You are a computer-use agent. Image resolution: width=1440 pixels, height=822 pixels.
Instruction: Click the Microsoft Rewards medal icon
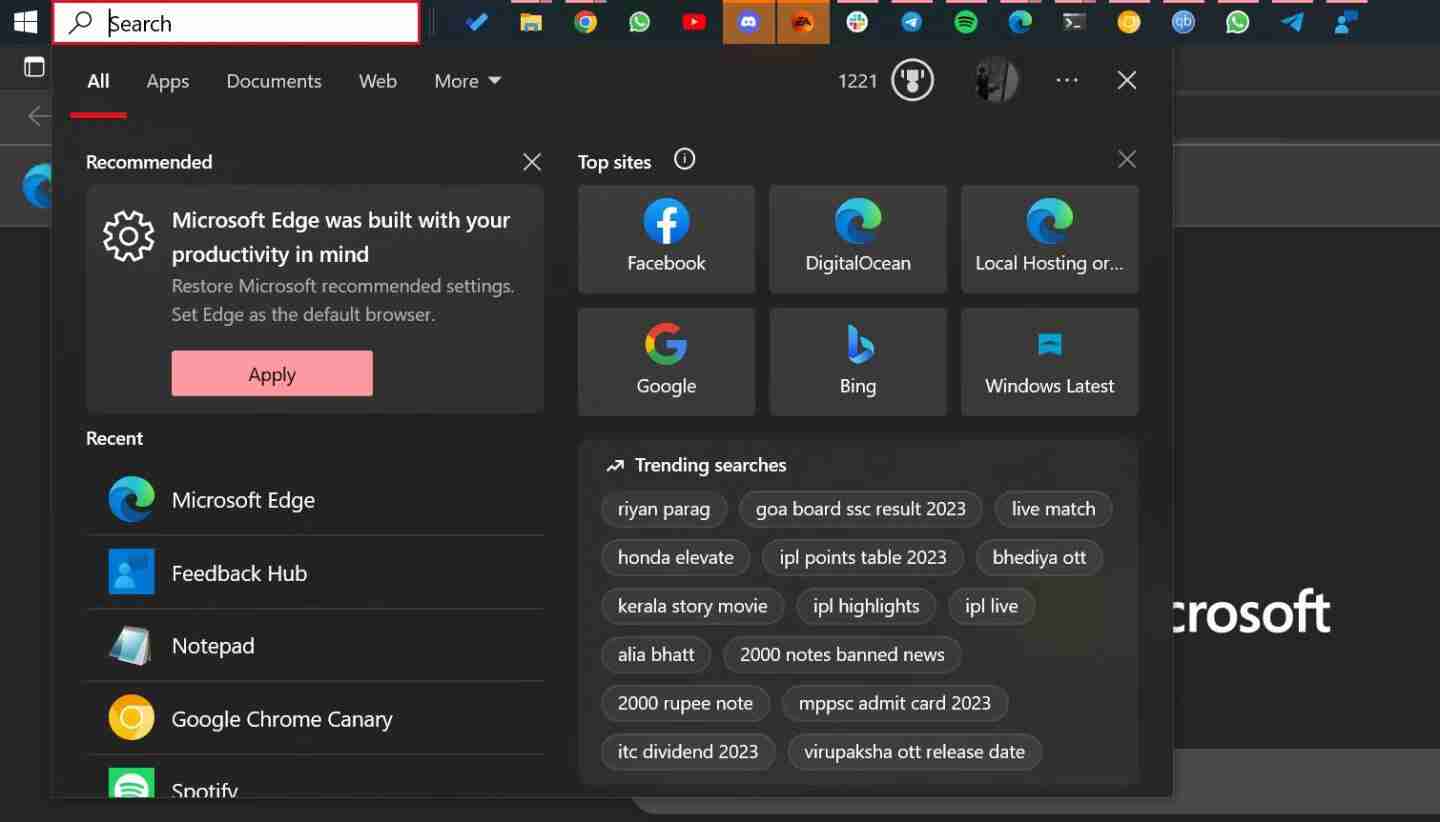[x=911, y=80]
